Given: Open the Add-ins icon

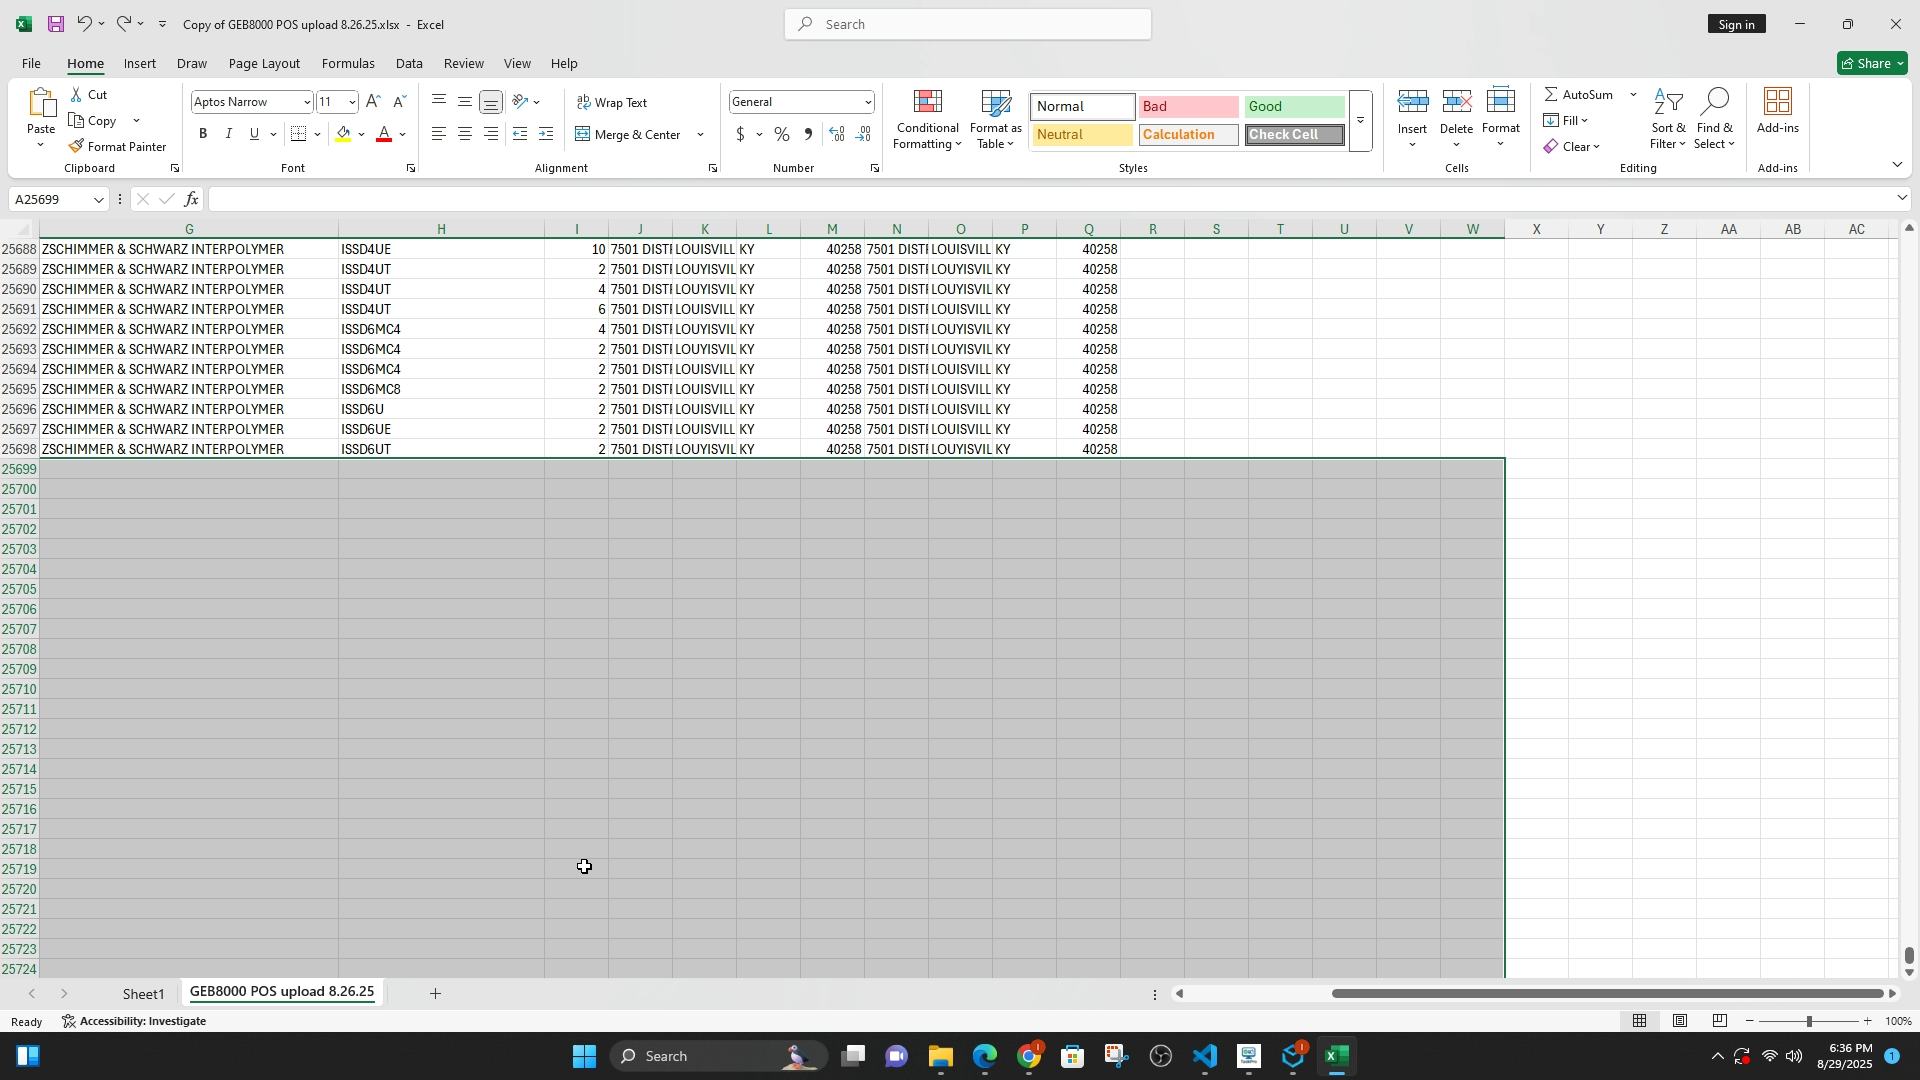Looking at the screenshot, I should tap(1777, 103).
